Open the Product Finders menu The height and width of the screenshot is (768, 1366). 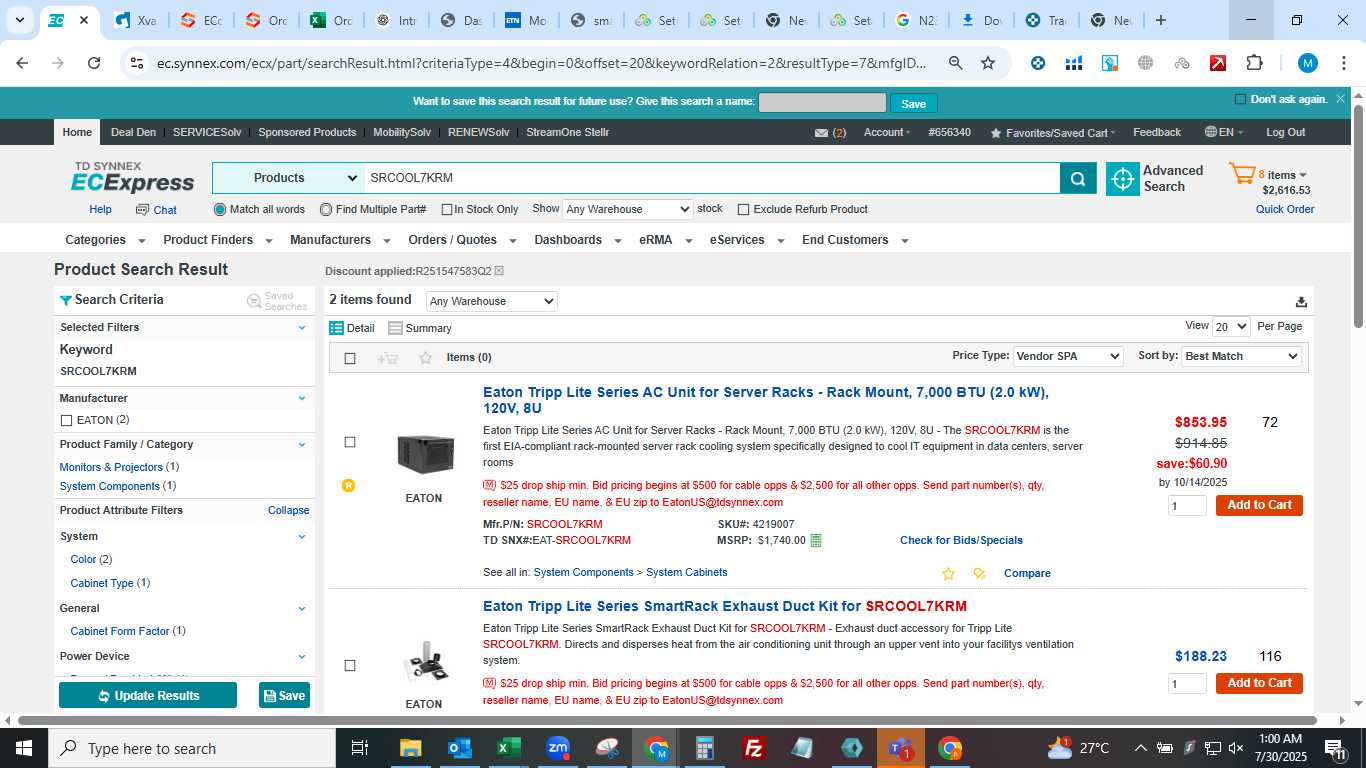click(218, 240)
